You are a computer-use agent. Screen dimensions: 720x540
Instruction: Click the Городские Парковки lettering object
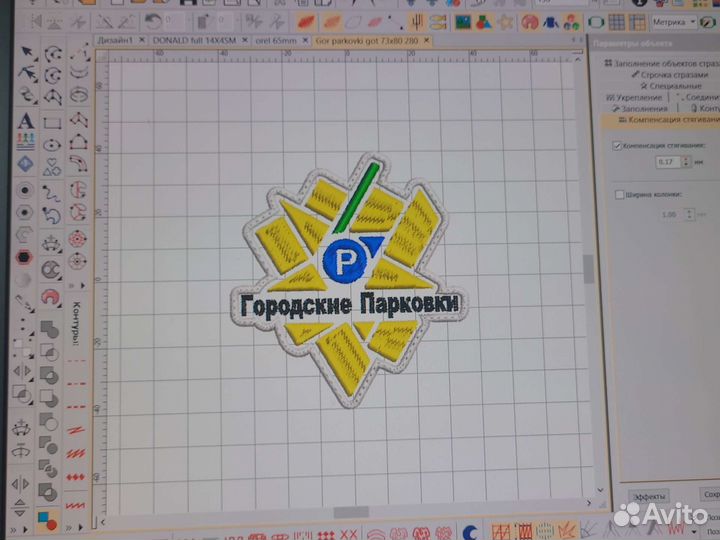[x=349, y=305]
